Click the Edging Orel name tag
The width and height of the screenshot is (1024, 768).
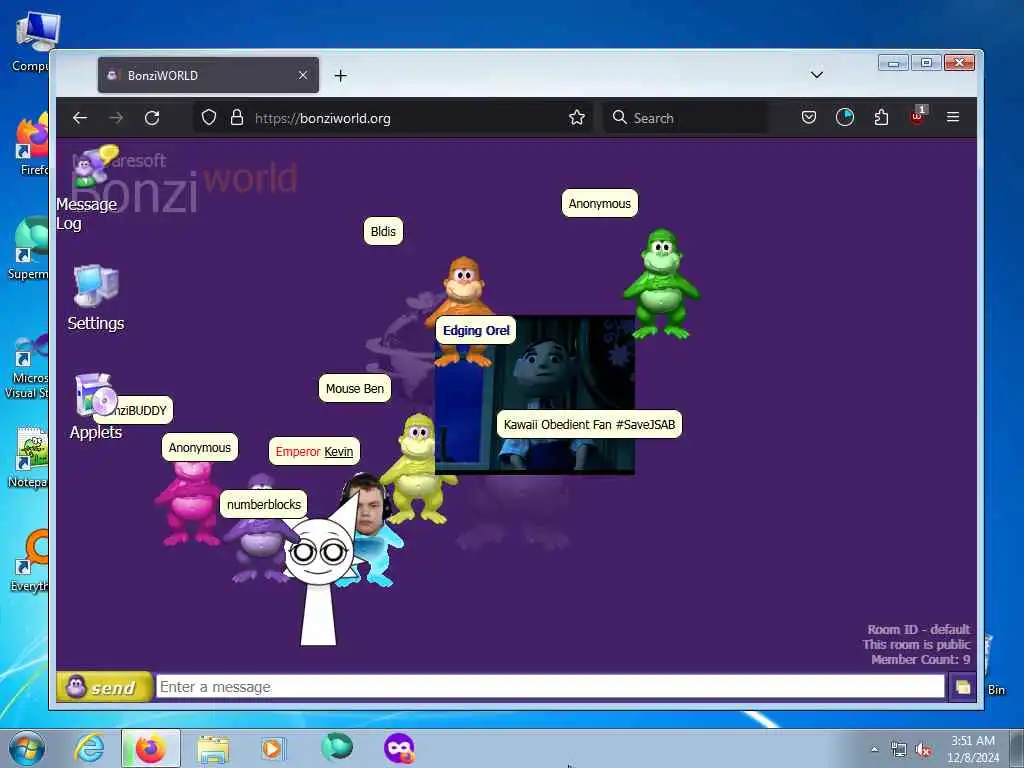[476, 330]
